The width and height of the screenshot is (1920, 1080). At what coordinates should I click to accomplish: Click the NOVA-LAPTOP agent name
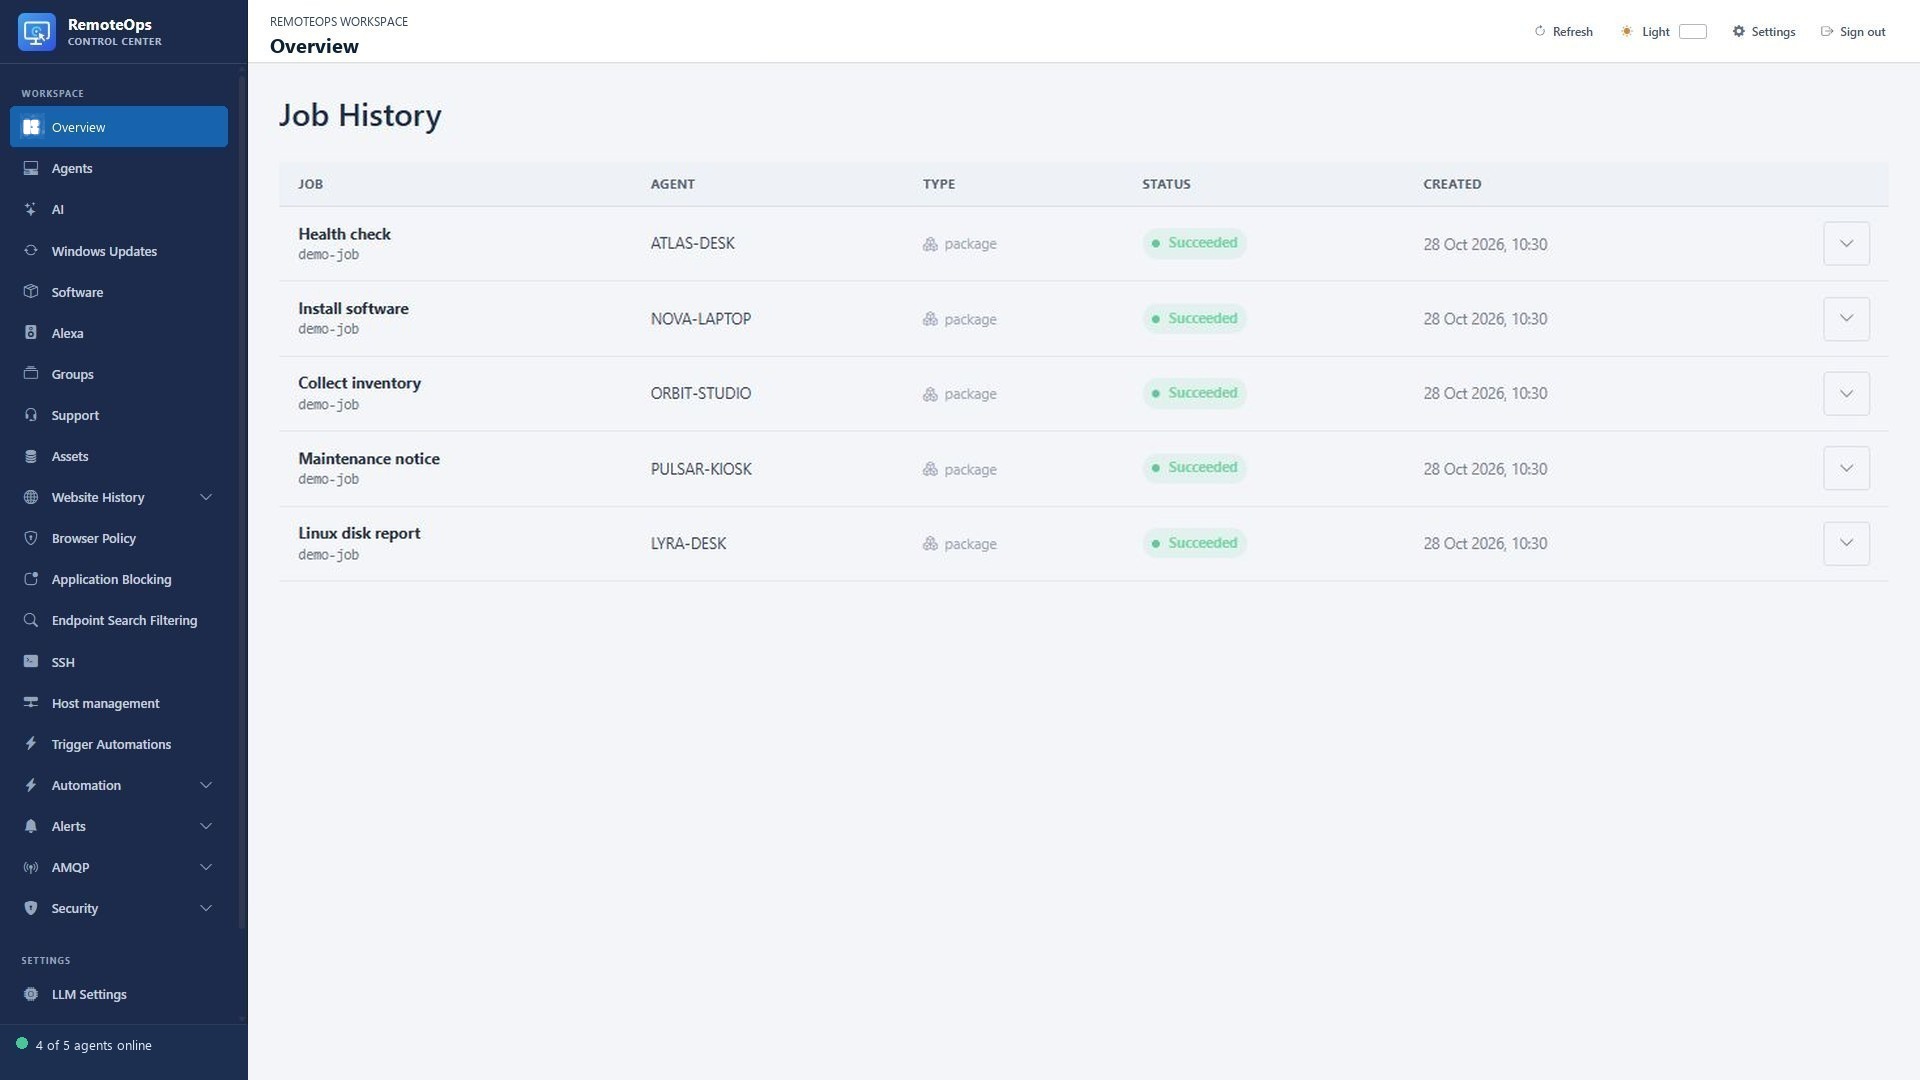coord(700,319)
